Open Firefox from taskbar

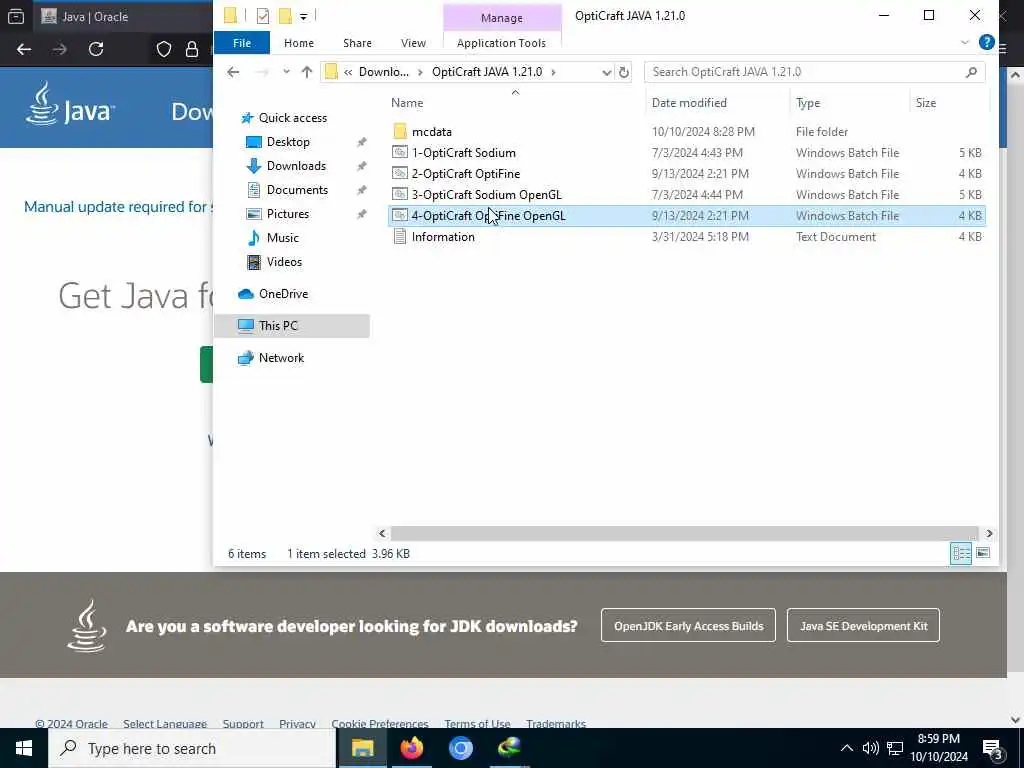411,748
